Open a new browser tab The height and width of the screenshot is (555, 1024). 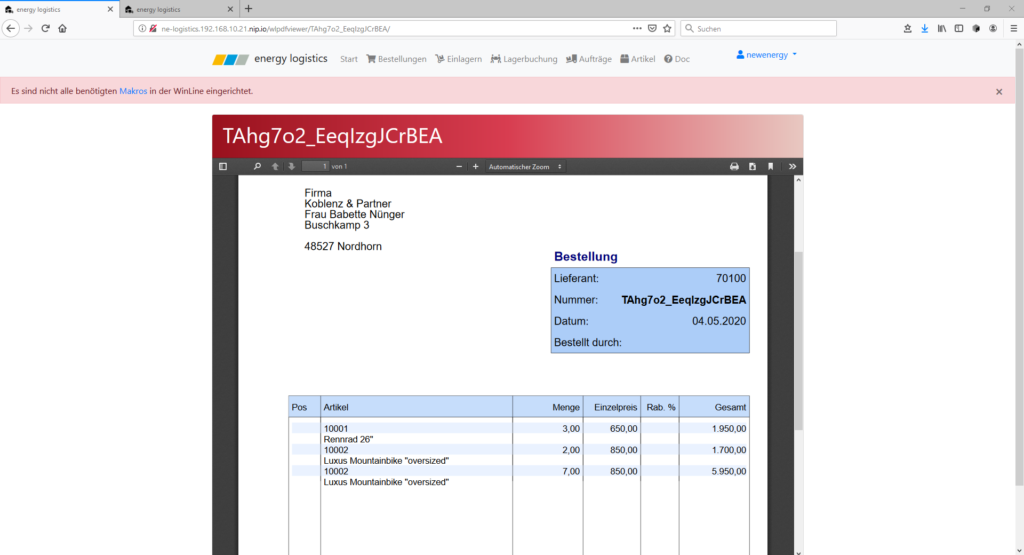[x=248, y=9]
